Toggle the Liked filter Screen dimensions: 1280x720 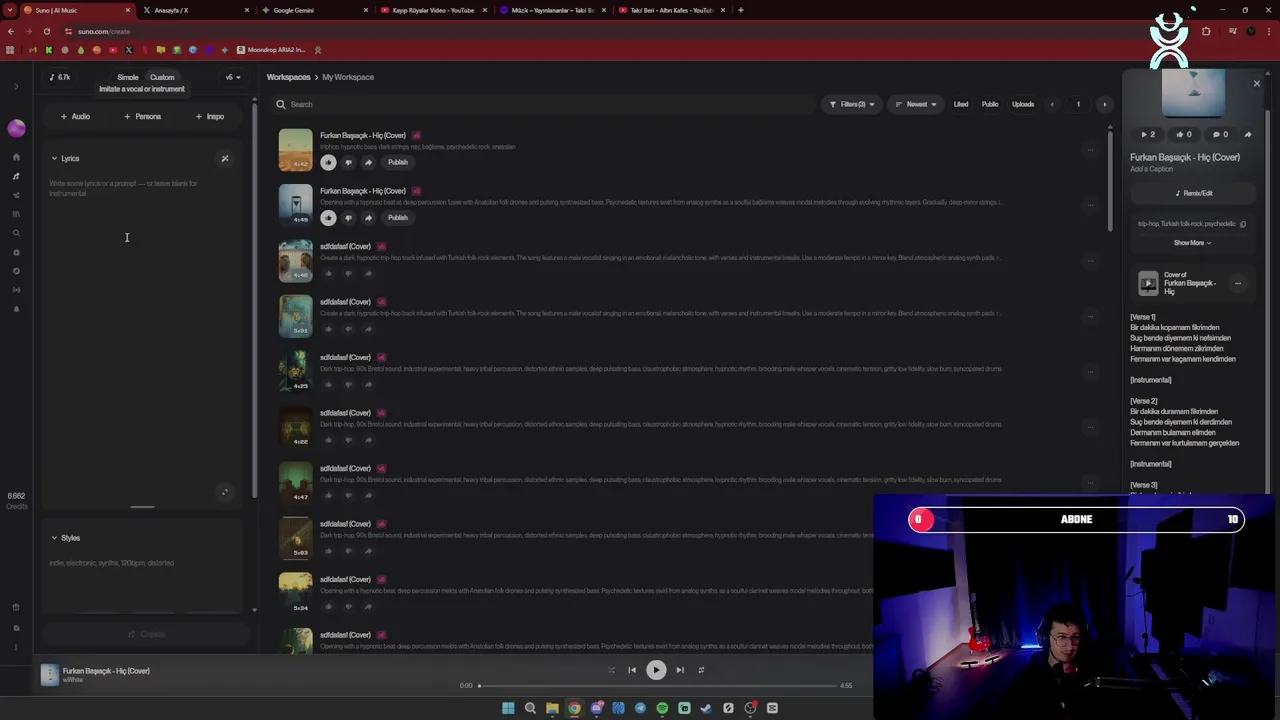pyautogui.click(x=961, y=104)
